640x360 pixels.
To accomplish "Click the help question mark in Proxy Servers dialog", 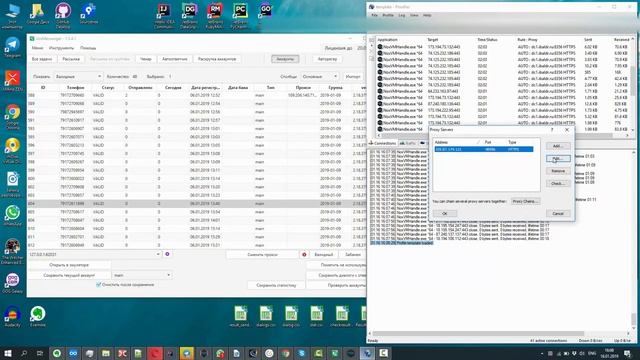I will [x=552, y=129].
